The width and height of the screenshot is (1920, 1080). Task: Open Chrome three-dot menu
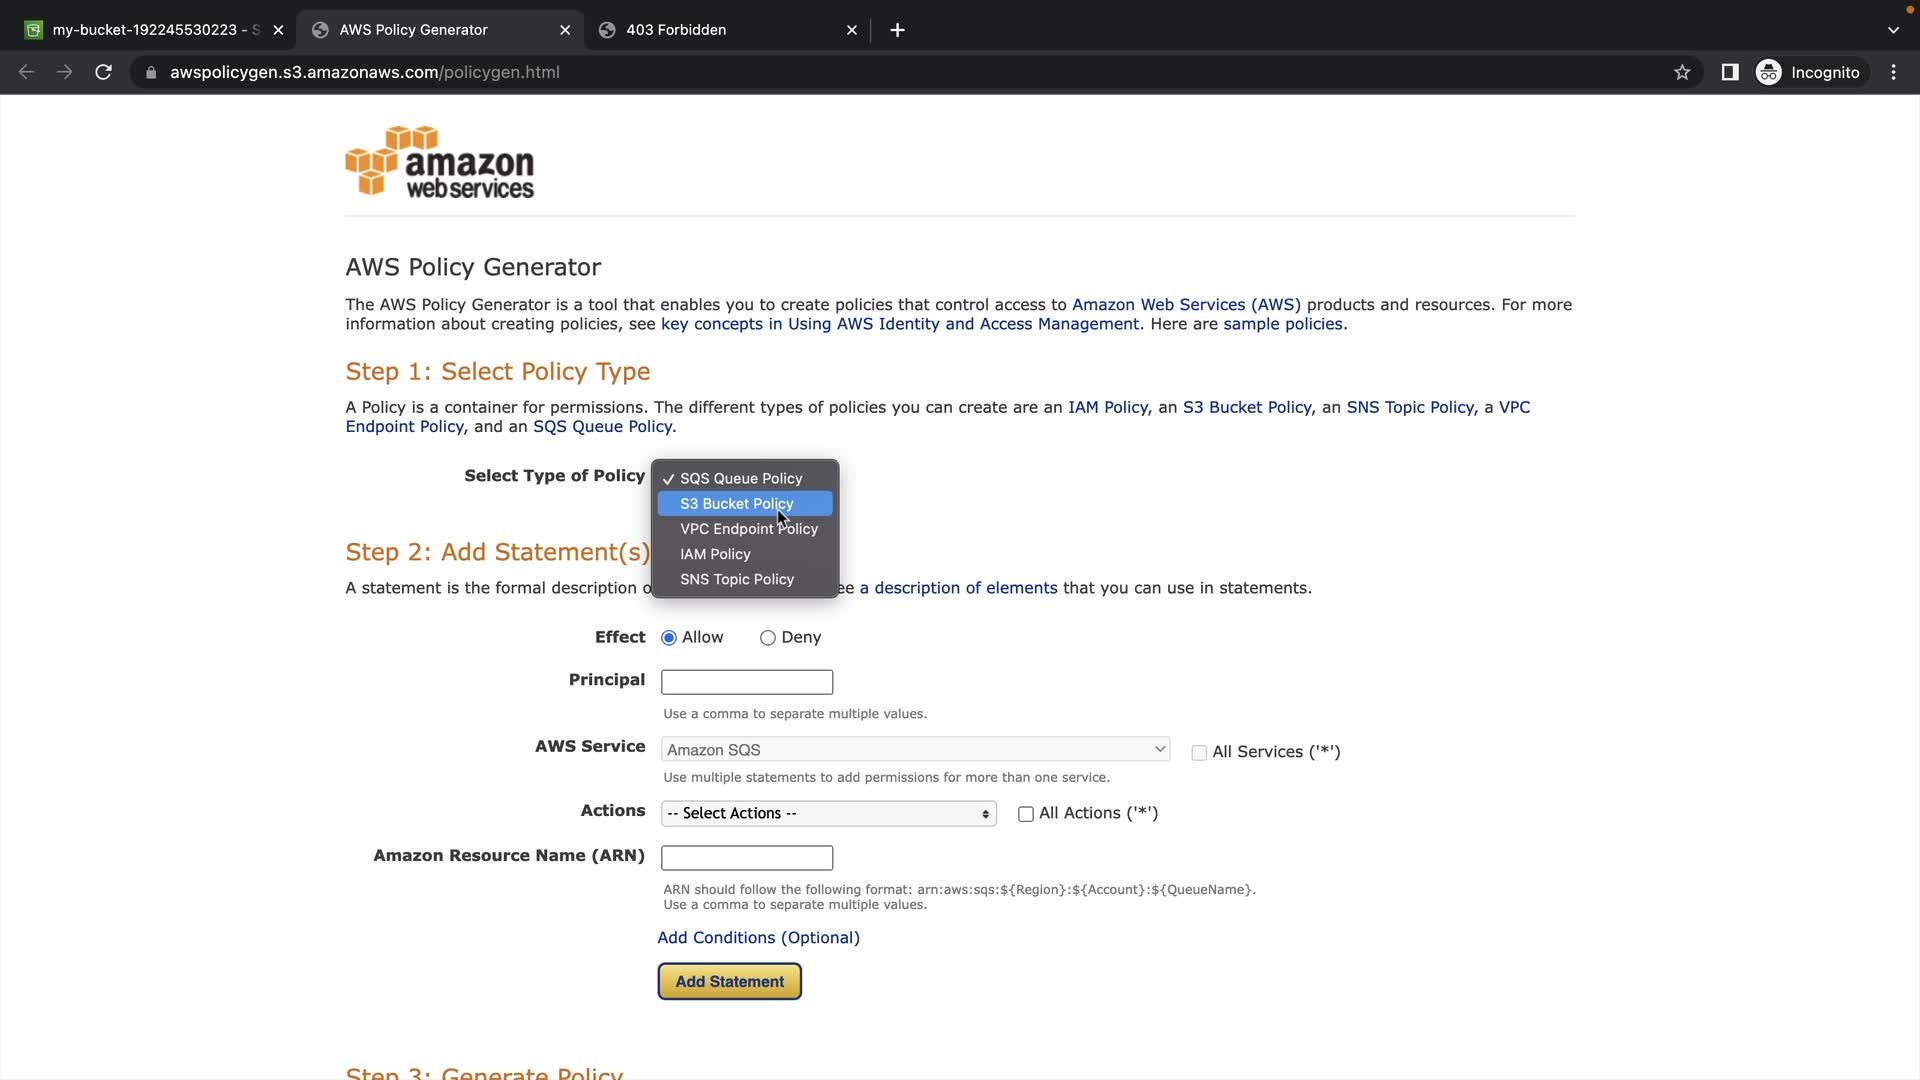pos(1893,72)
